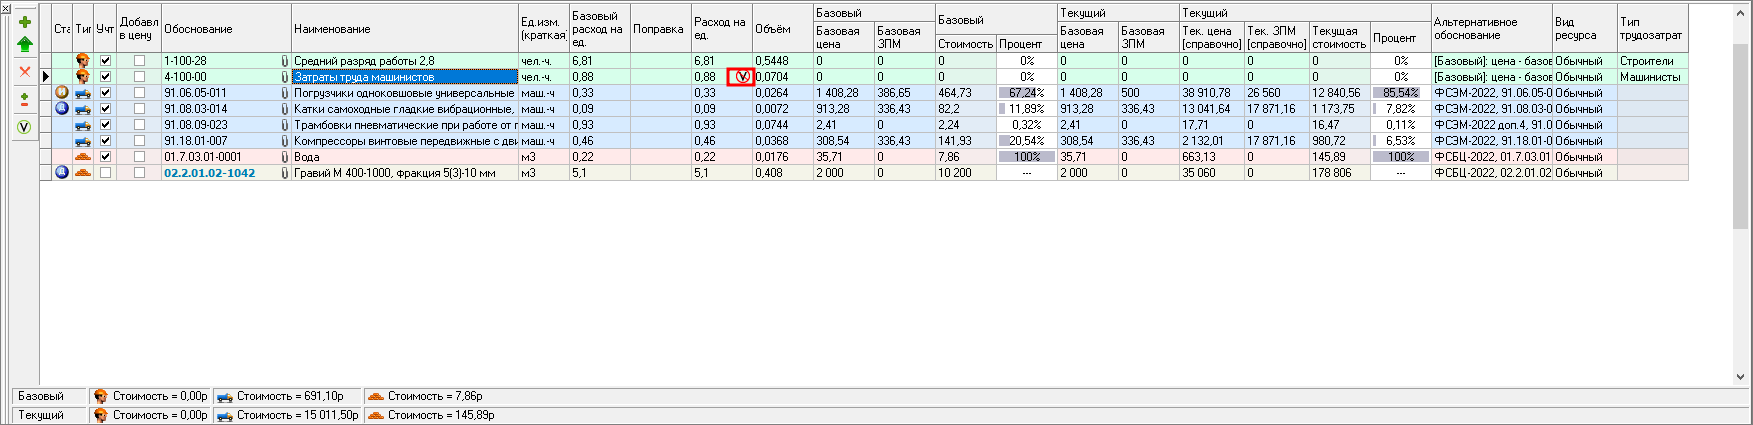Click the paperclip icon next to Вода
1753x425 pixels.
(285, 157)
